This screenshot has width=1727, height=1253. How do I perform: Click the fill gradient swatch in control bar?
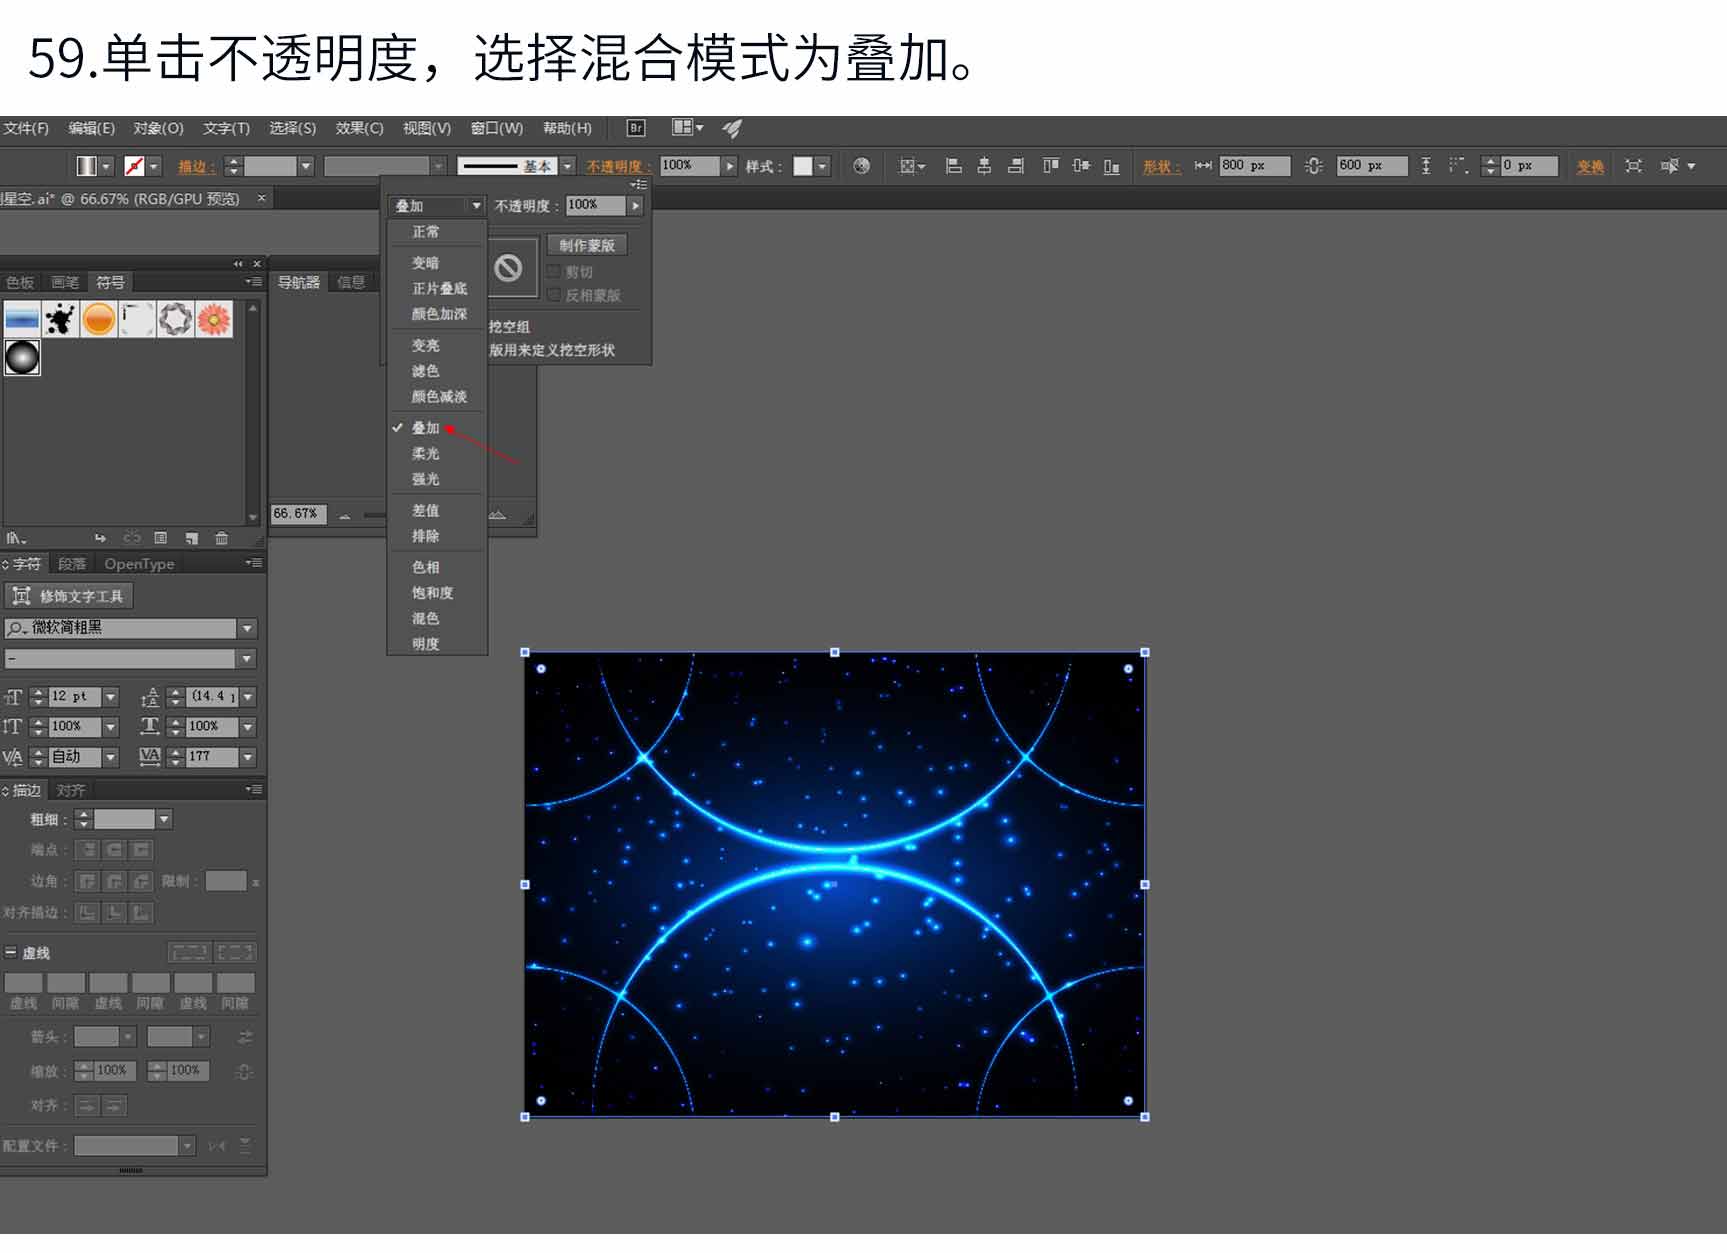tap(87, 166)
